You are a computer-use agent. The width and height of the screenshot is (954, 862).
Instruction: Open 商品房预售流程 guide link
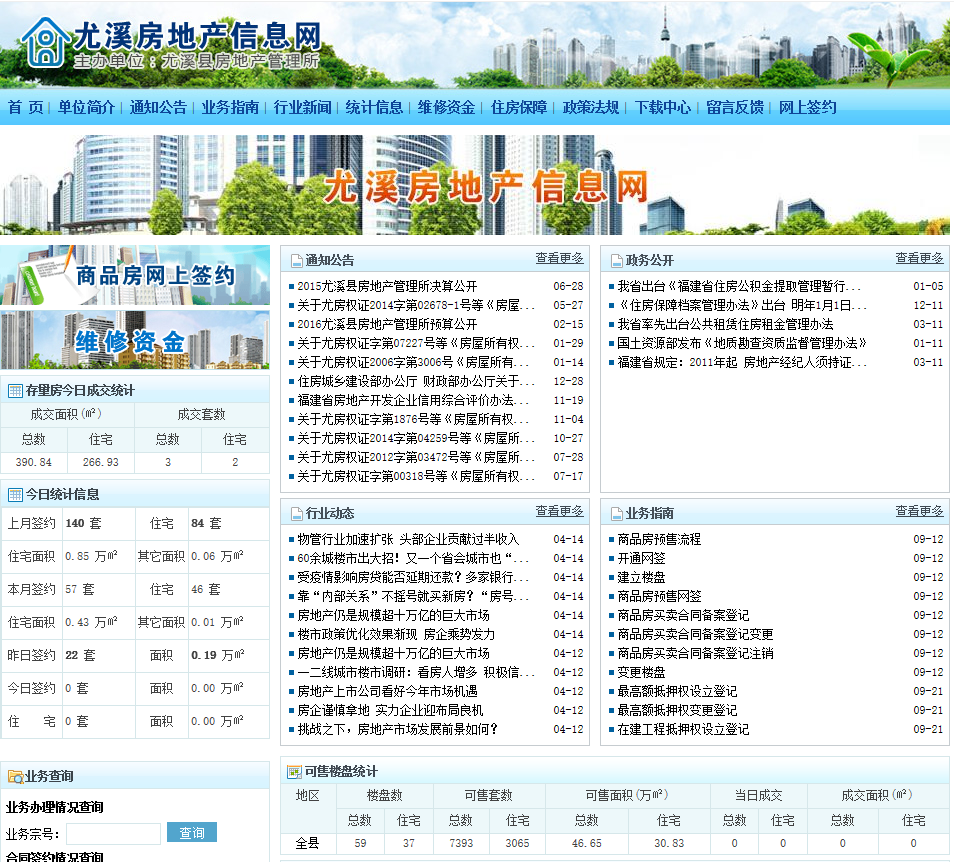tap(659, 539)
